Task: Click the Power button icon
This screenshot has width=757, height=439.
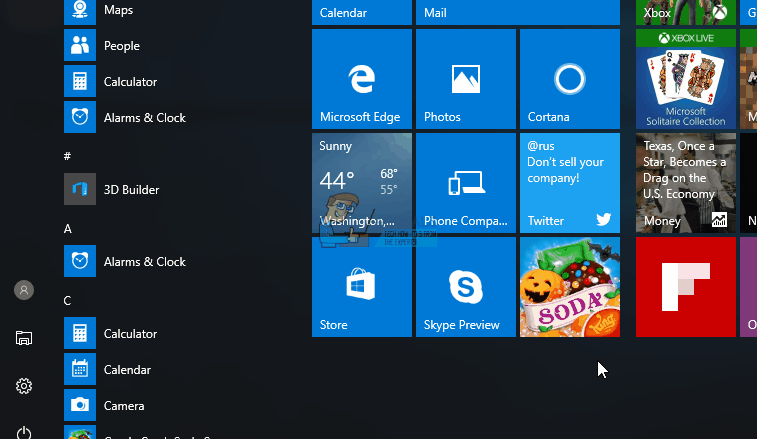Action: pos(24,432)
